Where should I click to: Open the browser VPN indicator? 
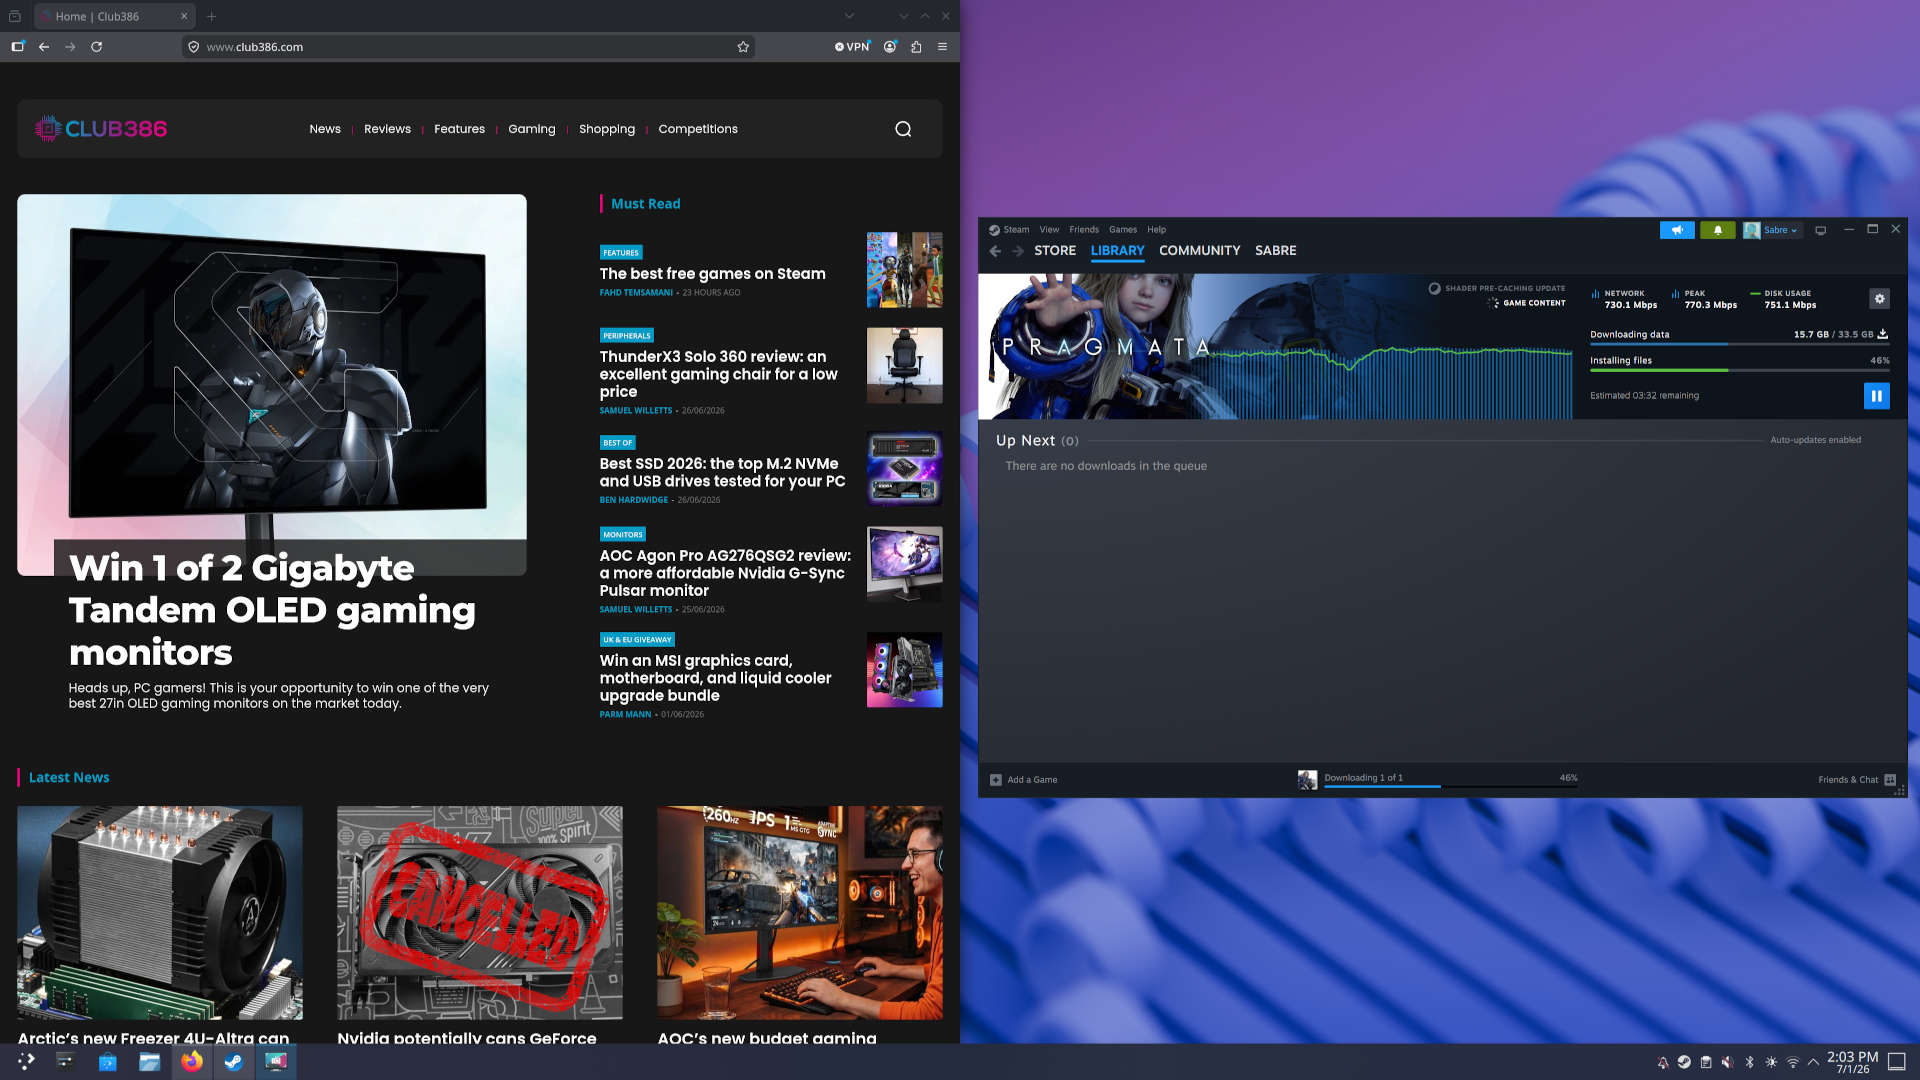tap(853, 47)
